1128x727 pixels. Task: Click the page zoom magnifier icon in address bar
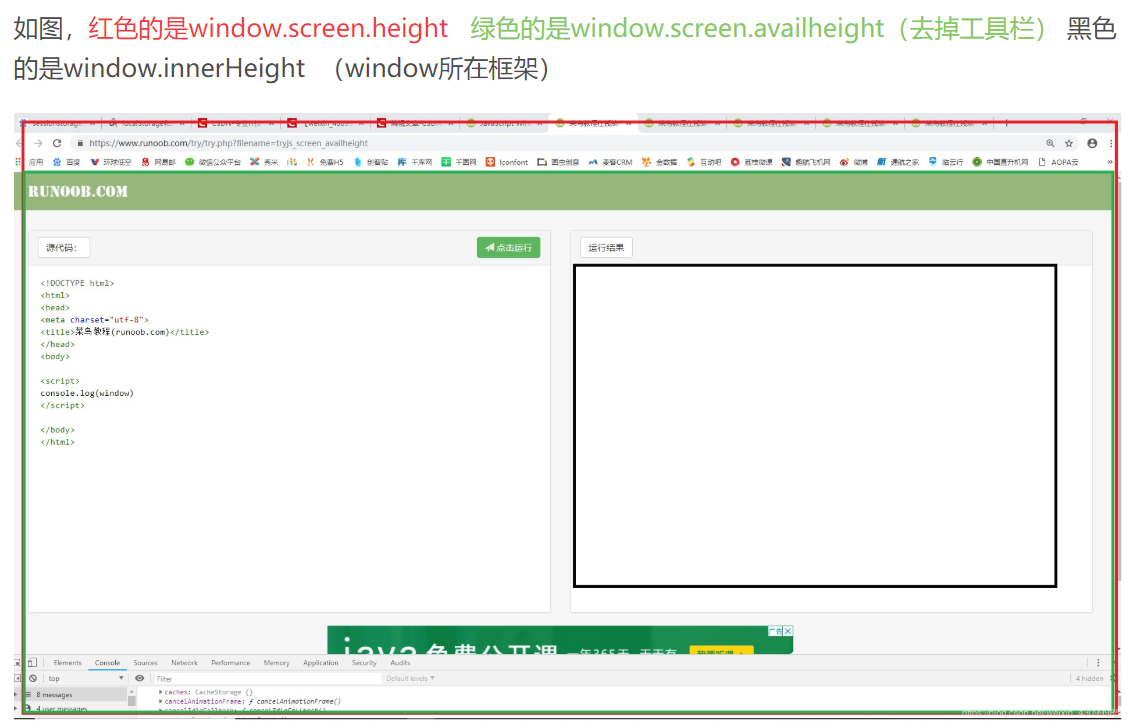[1049, 143]
